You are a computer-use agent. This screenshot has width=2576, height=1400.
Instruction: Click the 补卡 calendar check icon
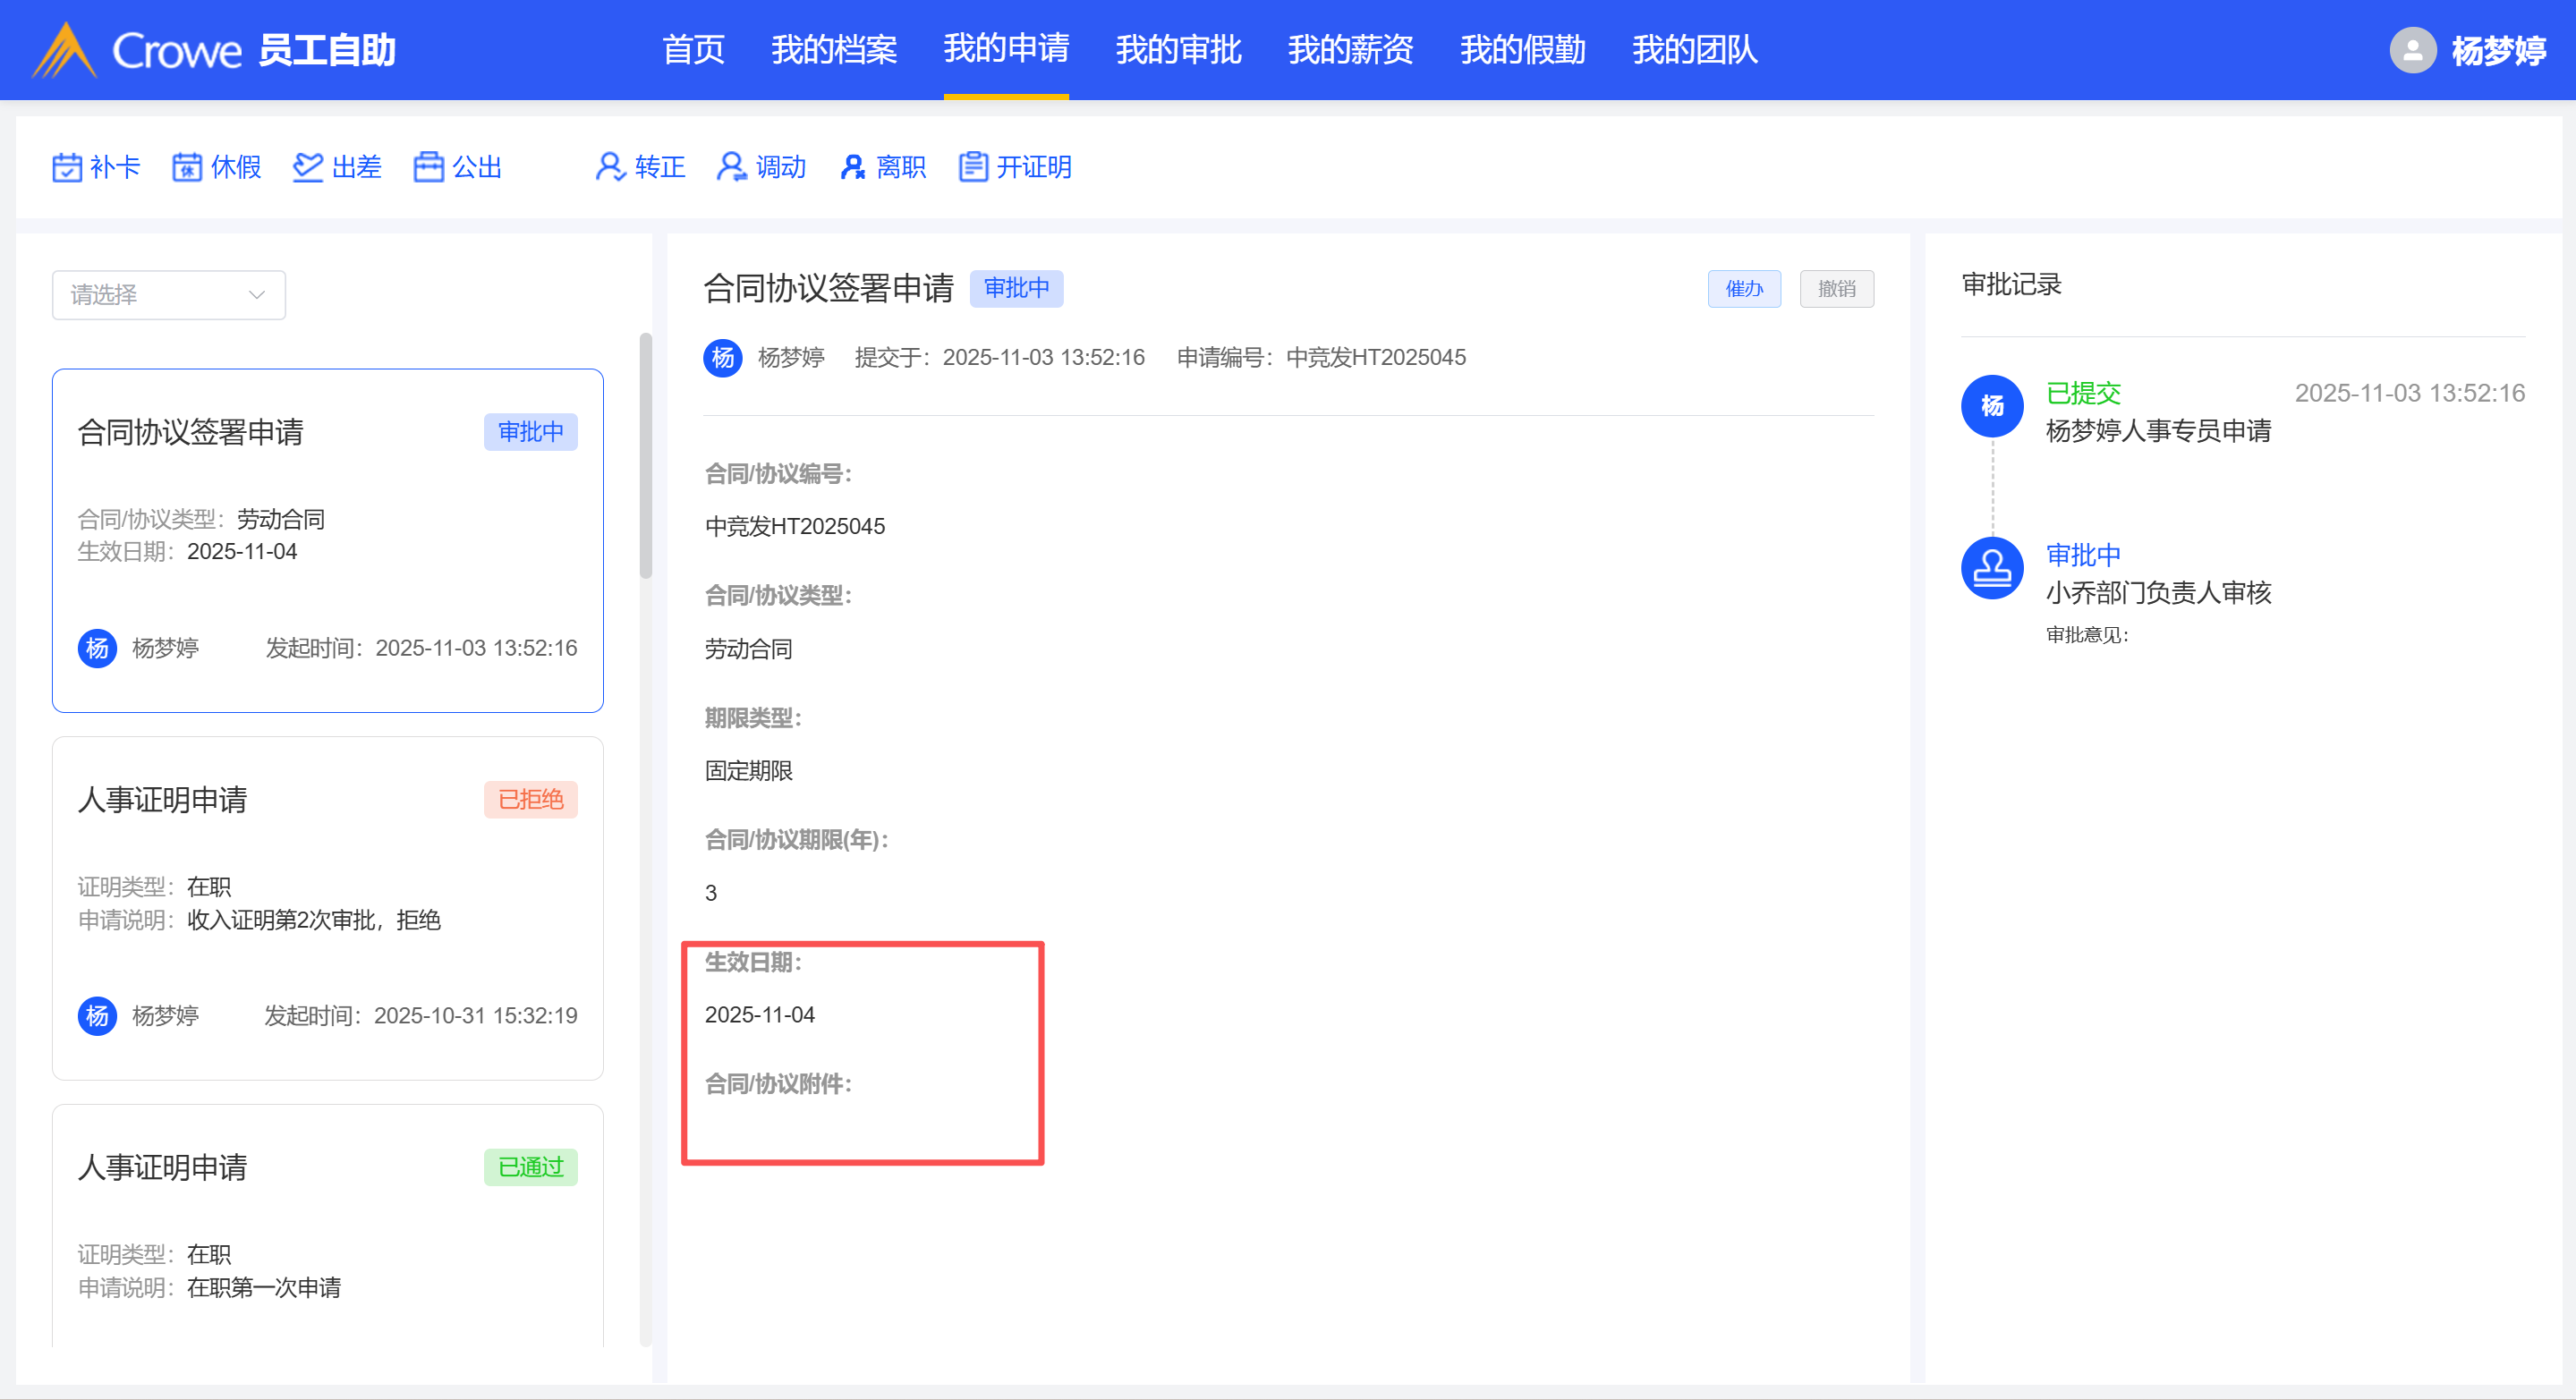pos(67,167)
